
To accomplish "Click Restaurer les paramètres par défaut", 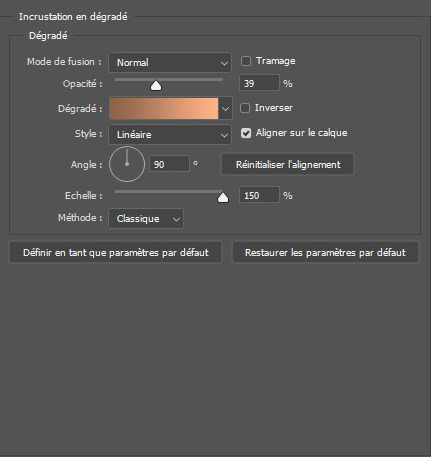I will point(325,252).
